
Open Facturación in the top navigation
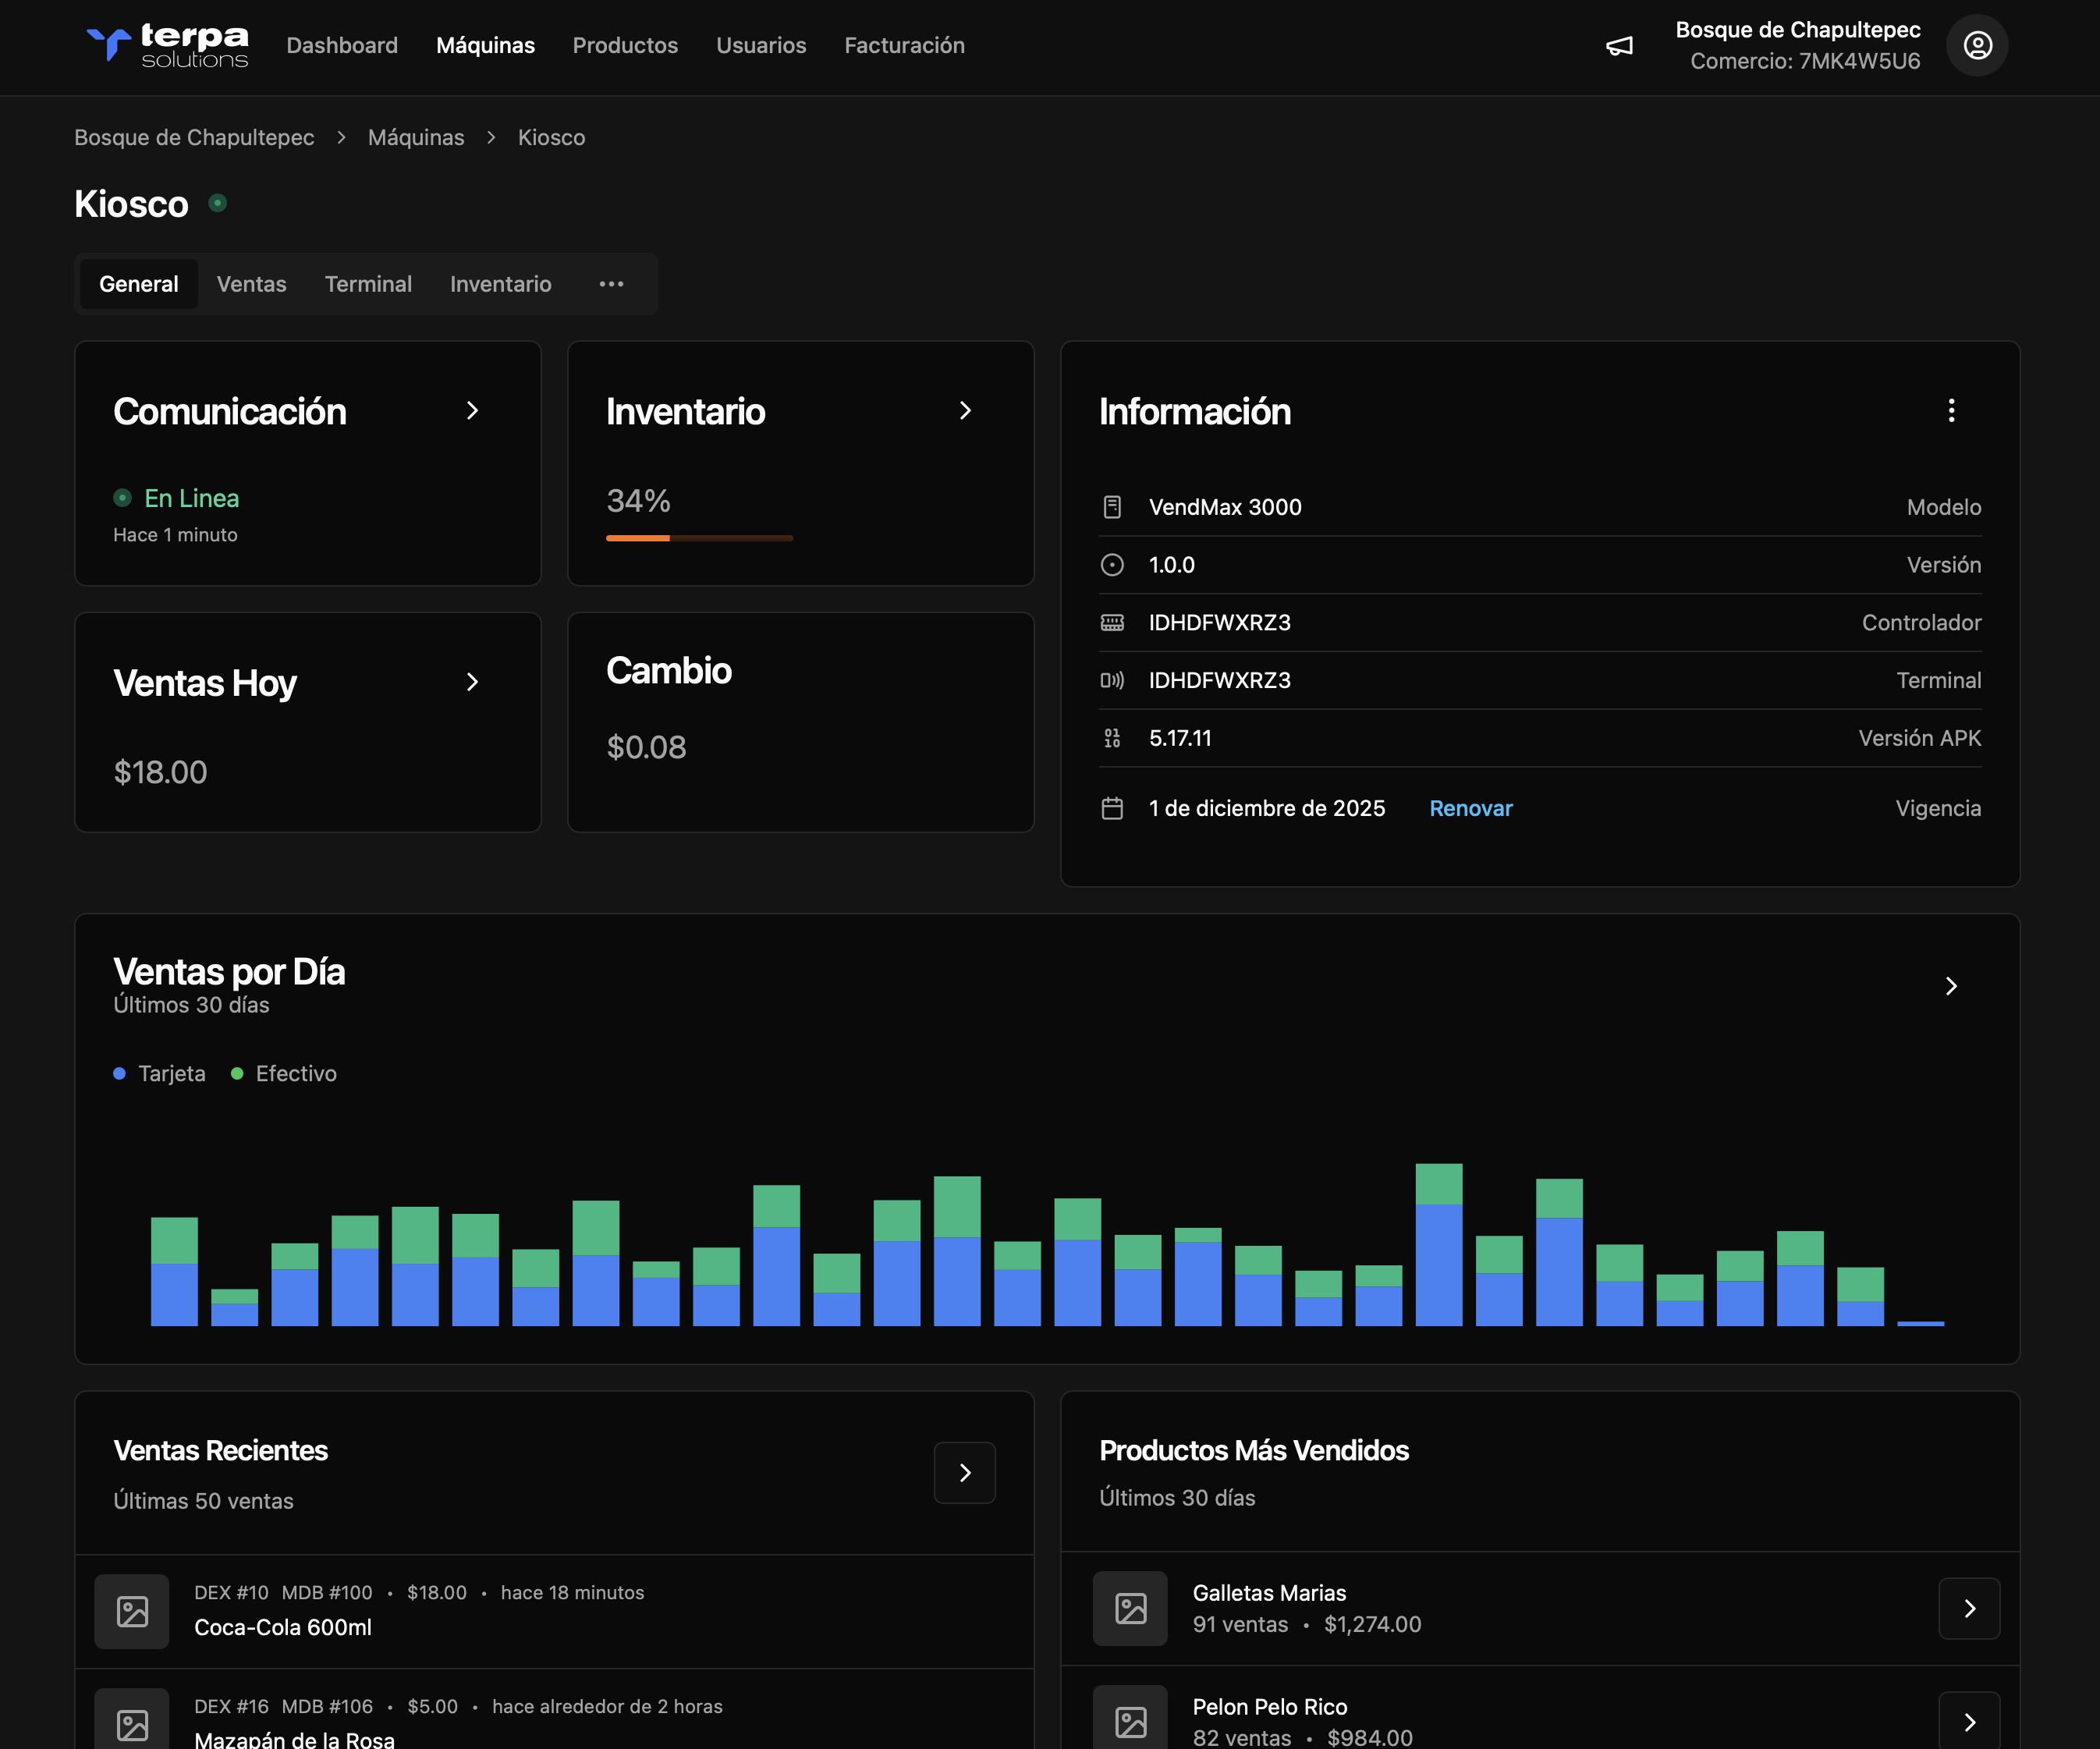coord(904,46)
